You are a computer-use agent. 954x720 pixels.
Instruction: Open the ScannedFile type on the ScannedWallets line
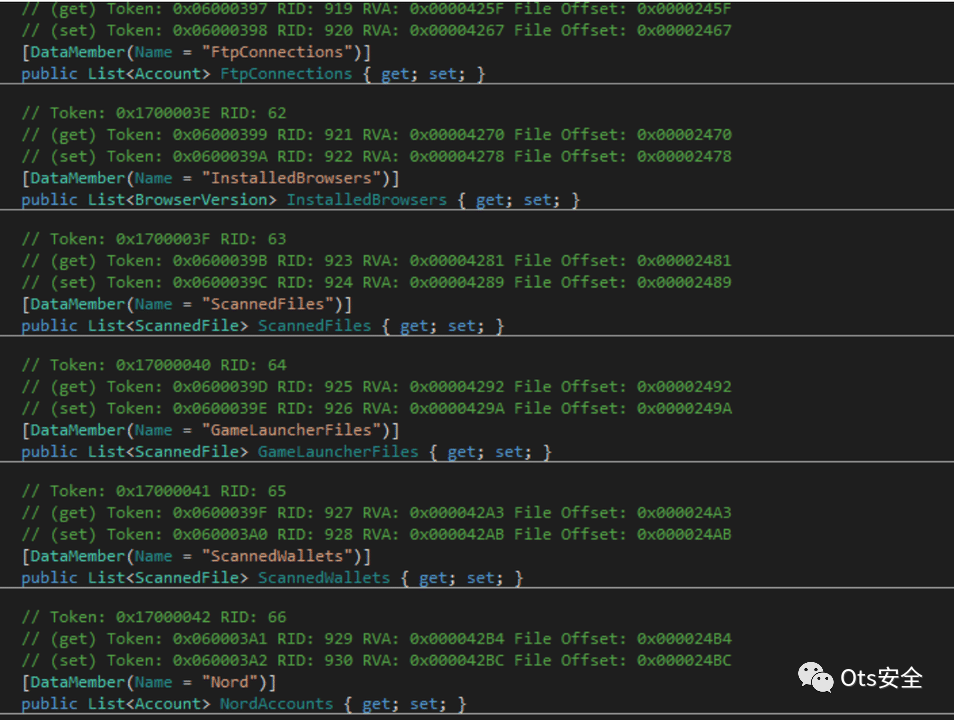187,578
